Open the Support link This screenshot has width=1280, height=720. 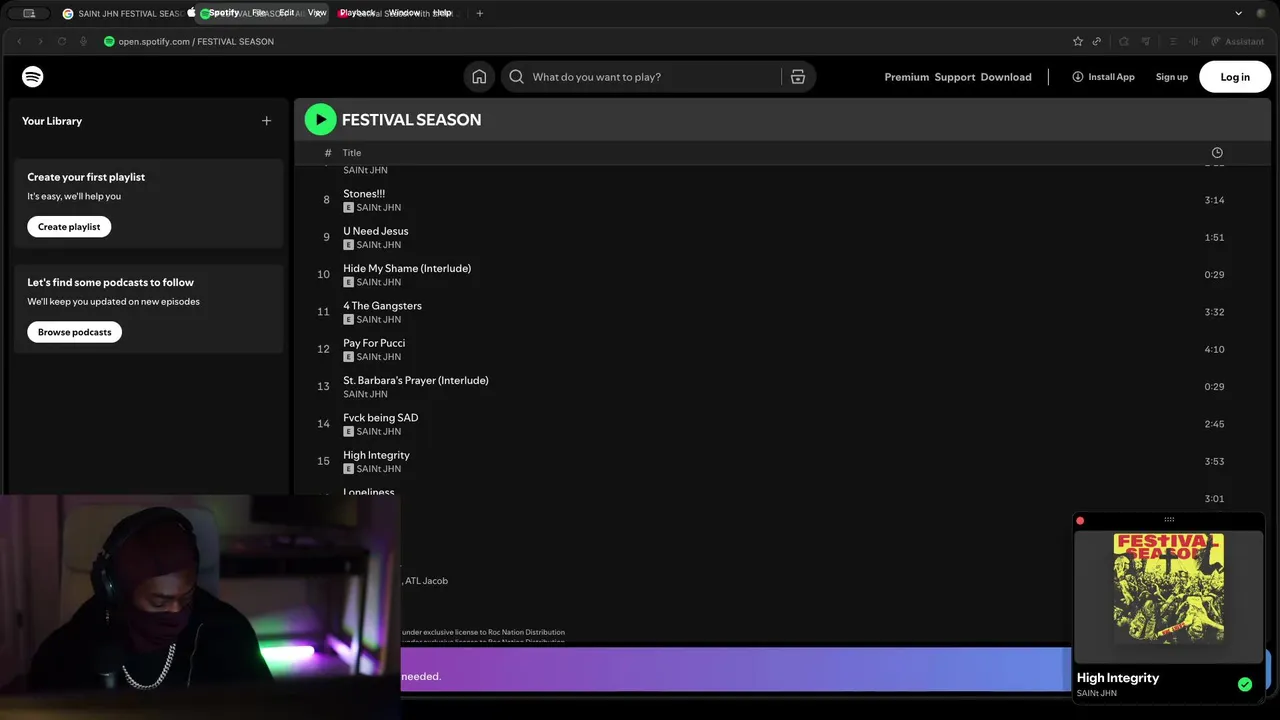click(x=955, y=77)
